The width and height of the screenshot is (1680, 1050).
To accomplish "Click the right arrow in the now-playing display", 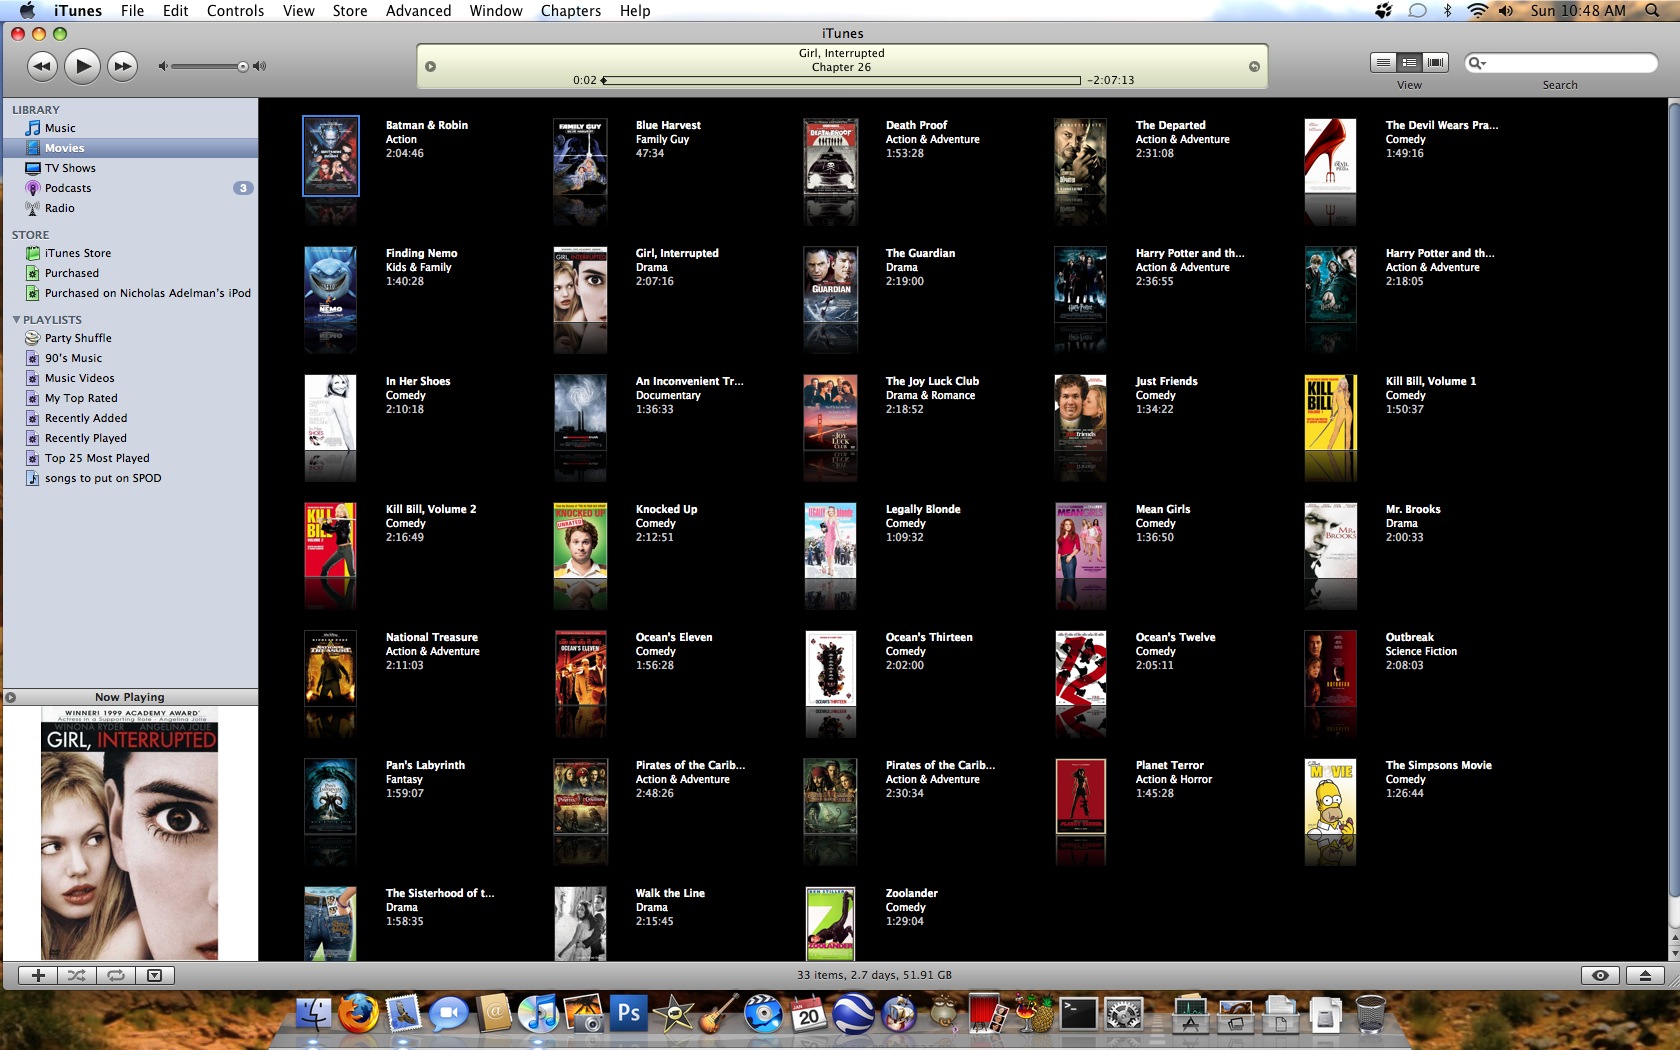I will (1254, 67).
